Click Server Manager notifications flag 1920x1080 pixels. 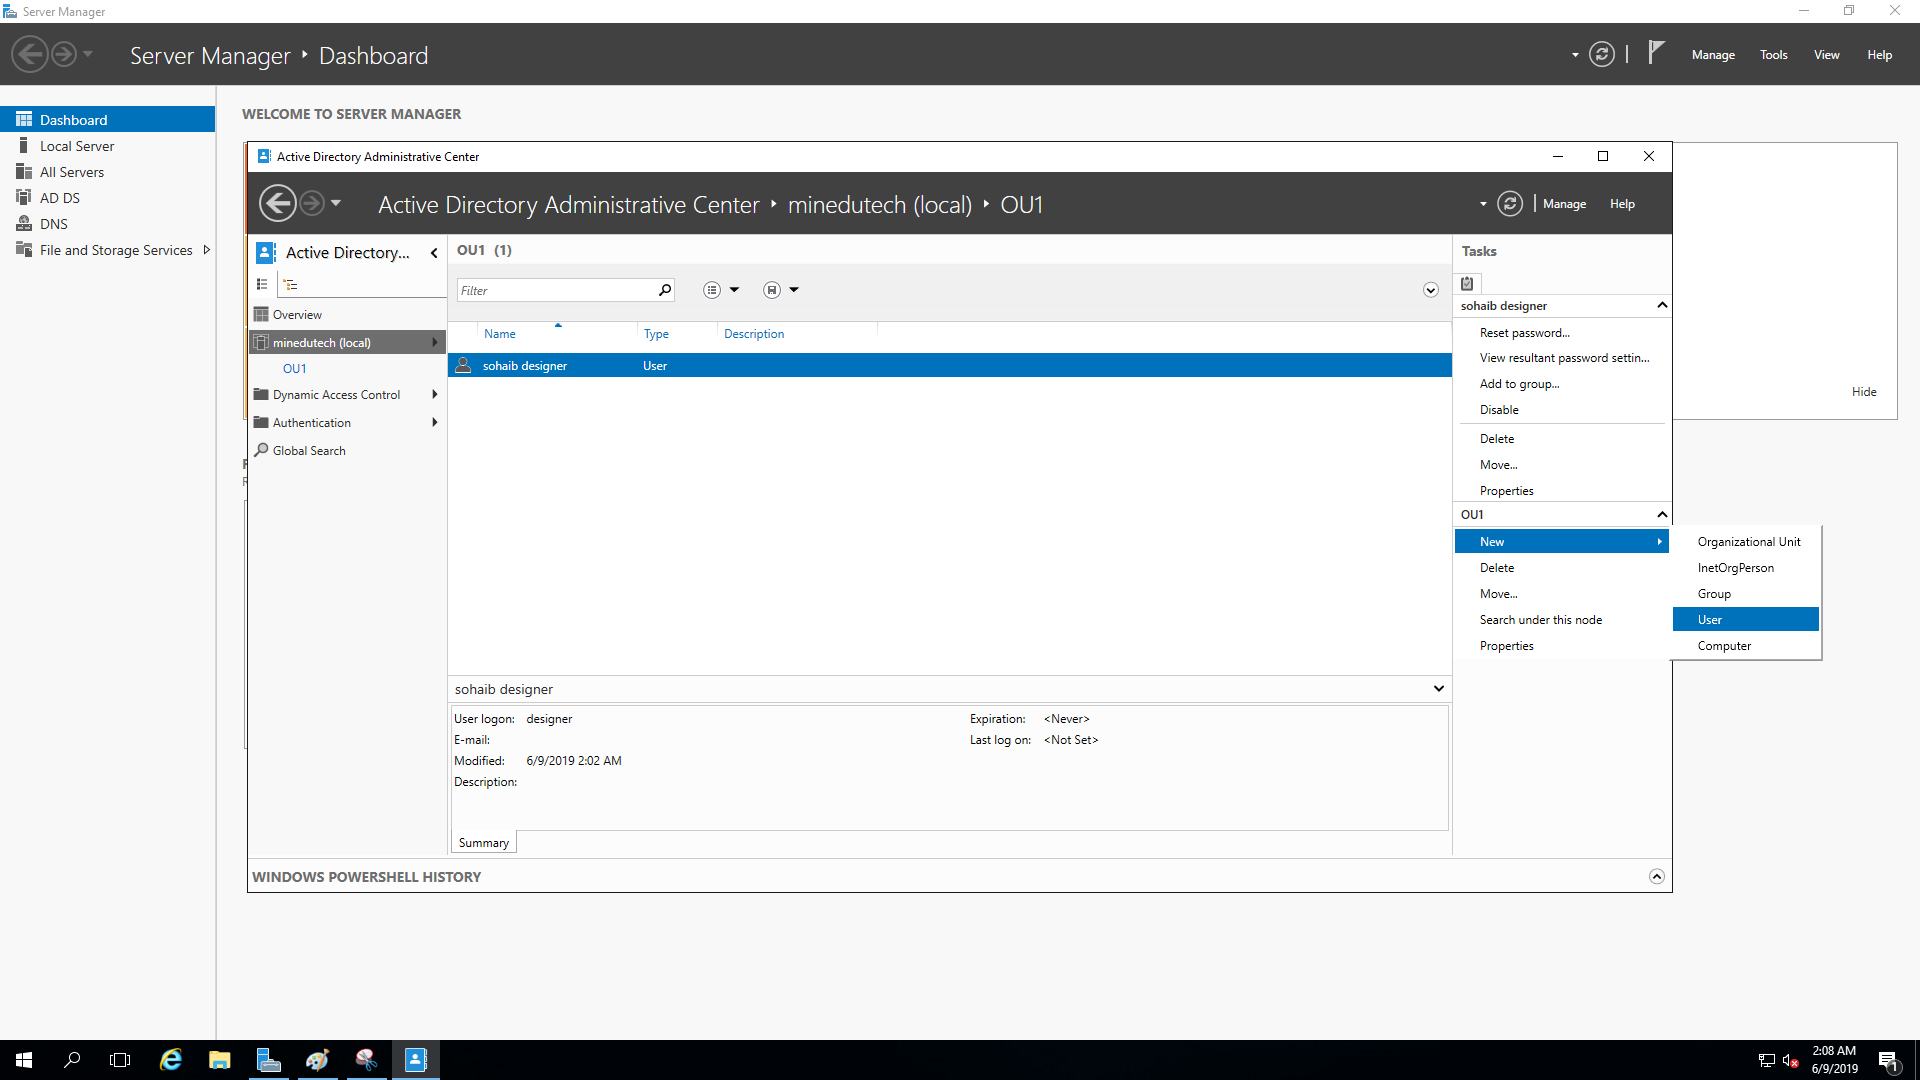pos(1656,52)
